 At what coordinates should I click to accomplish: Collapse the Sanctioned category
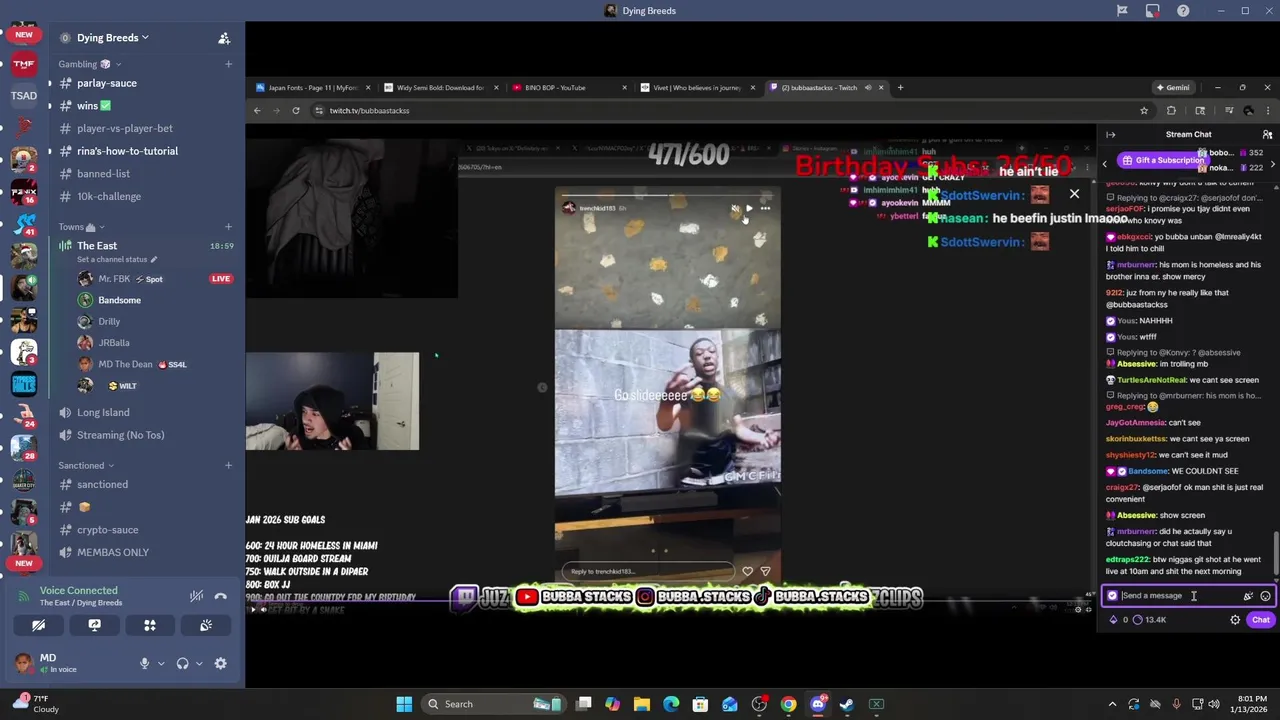coord(86,466)
